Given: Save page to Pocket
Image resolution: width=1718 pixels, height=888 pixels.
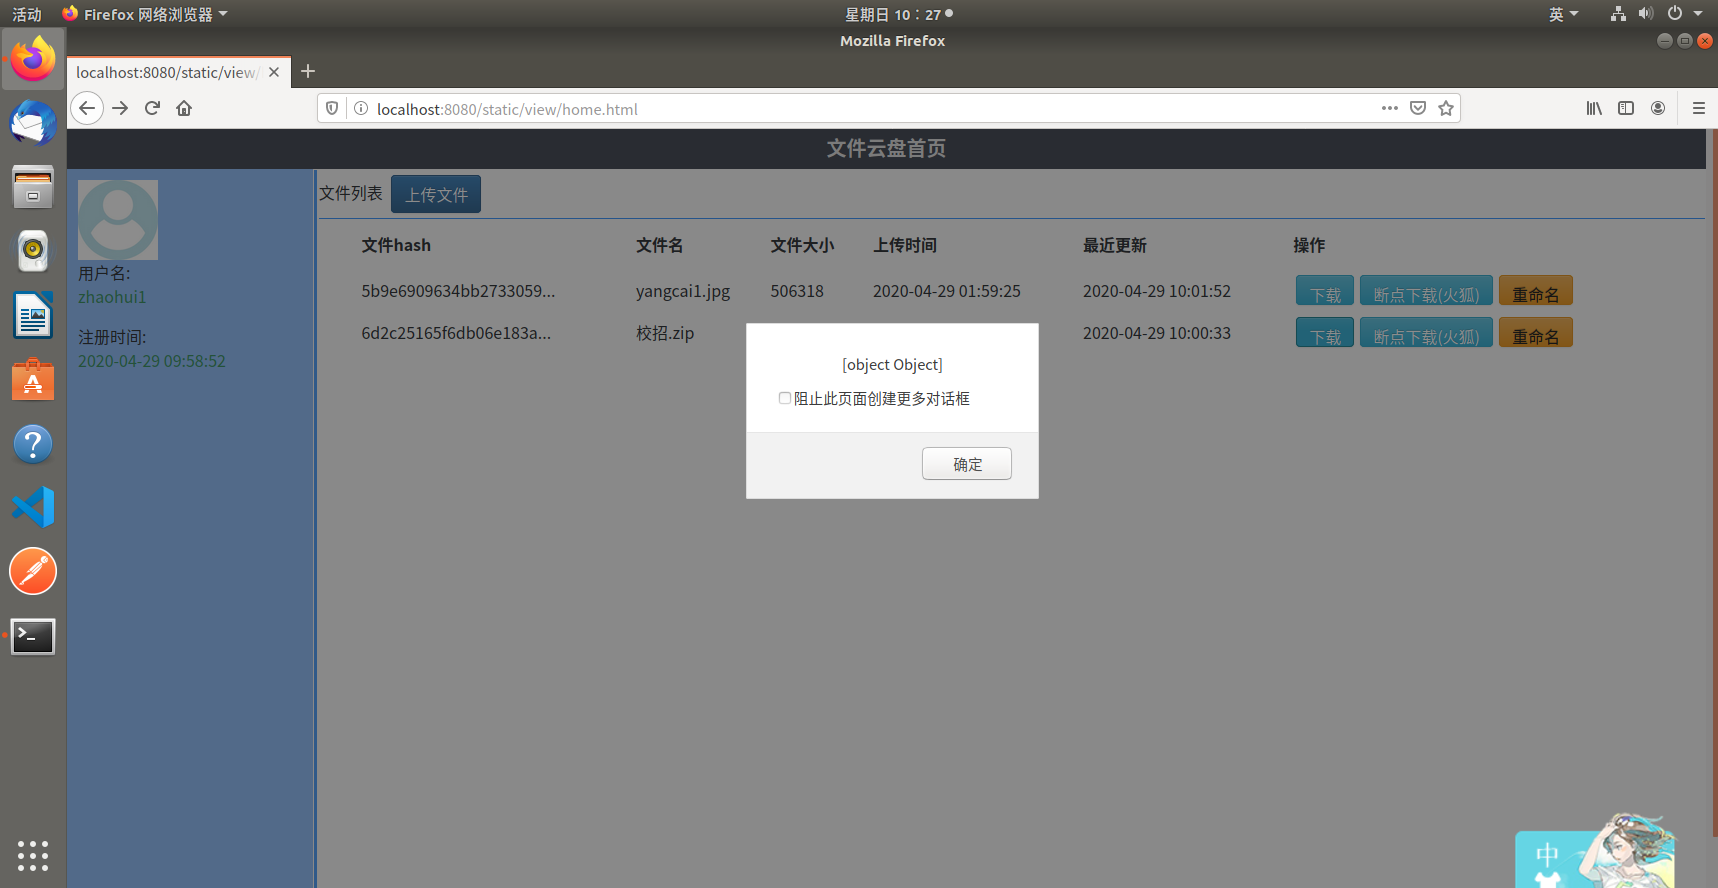Looking at the screenshot, I should 1418,108.
